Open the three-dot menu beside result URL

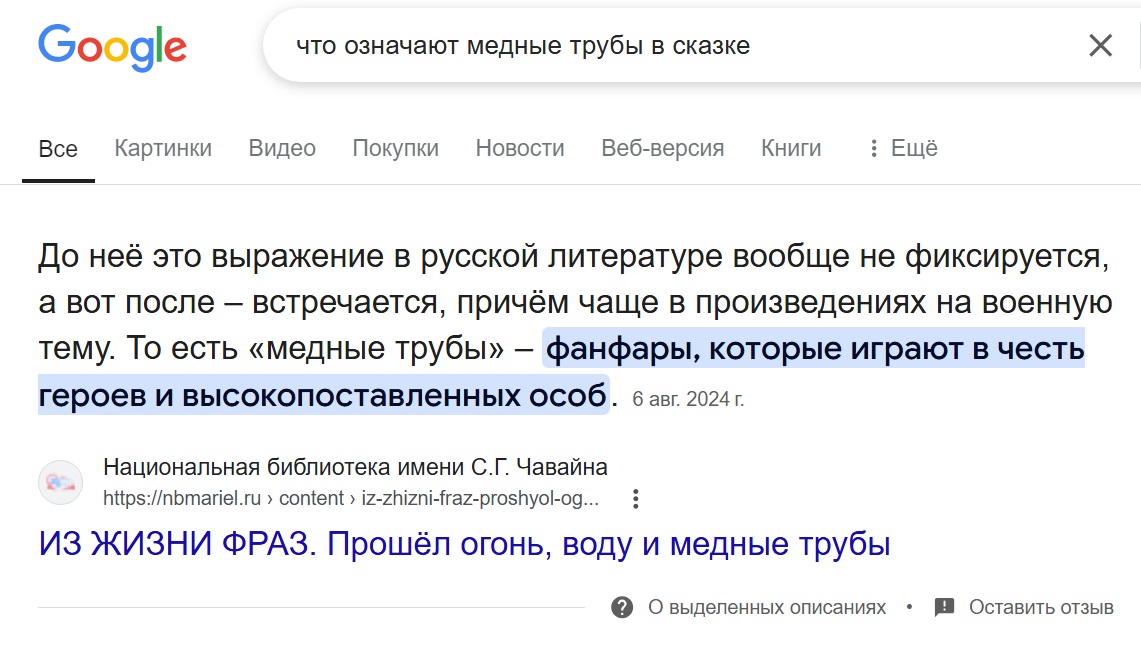point(635,499)
